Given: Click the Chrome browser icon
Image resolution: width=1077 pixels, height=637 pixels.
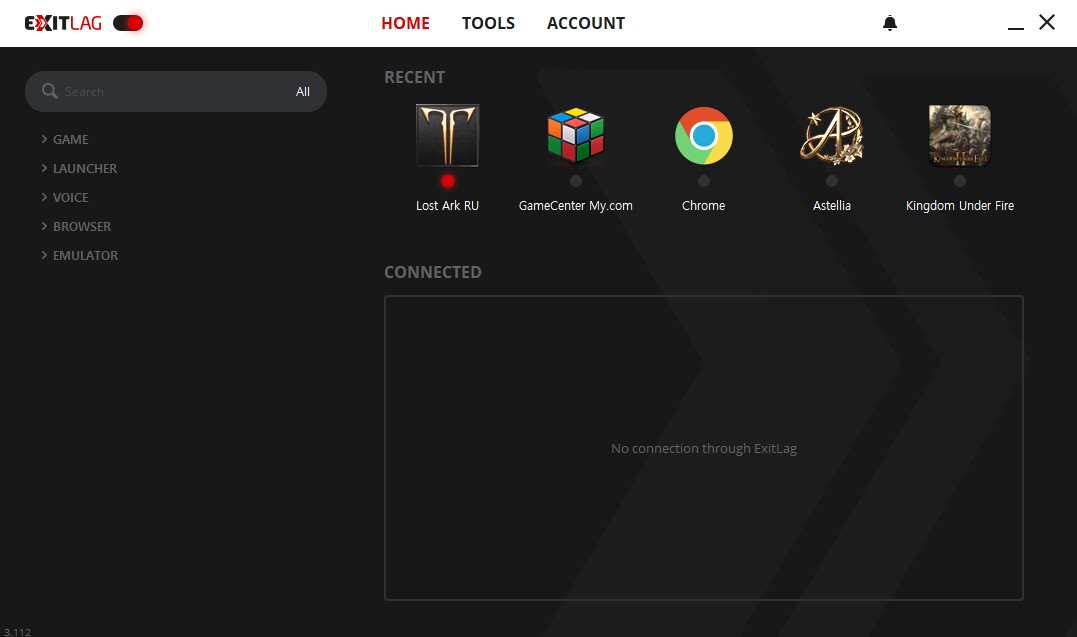Looking at the screenshot, I should click(x=704, y=135).
